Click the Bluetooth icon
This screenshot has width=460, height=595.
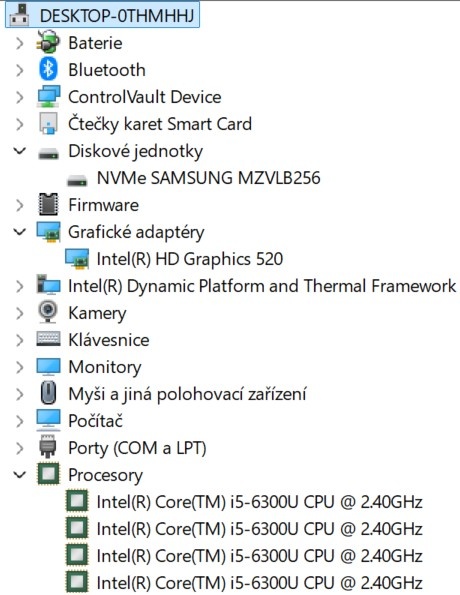pos(48,69)
